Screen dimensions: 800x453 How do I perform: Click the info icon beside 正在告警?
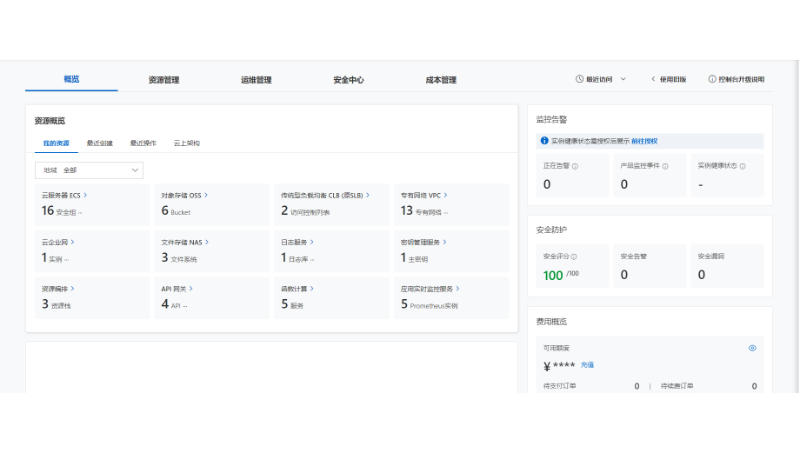click(x=575, y=166)
